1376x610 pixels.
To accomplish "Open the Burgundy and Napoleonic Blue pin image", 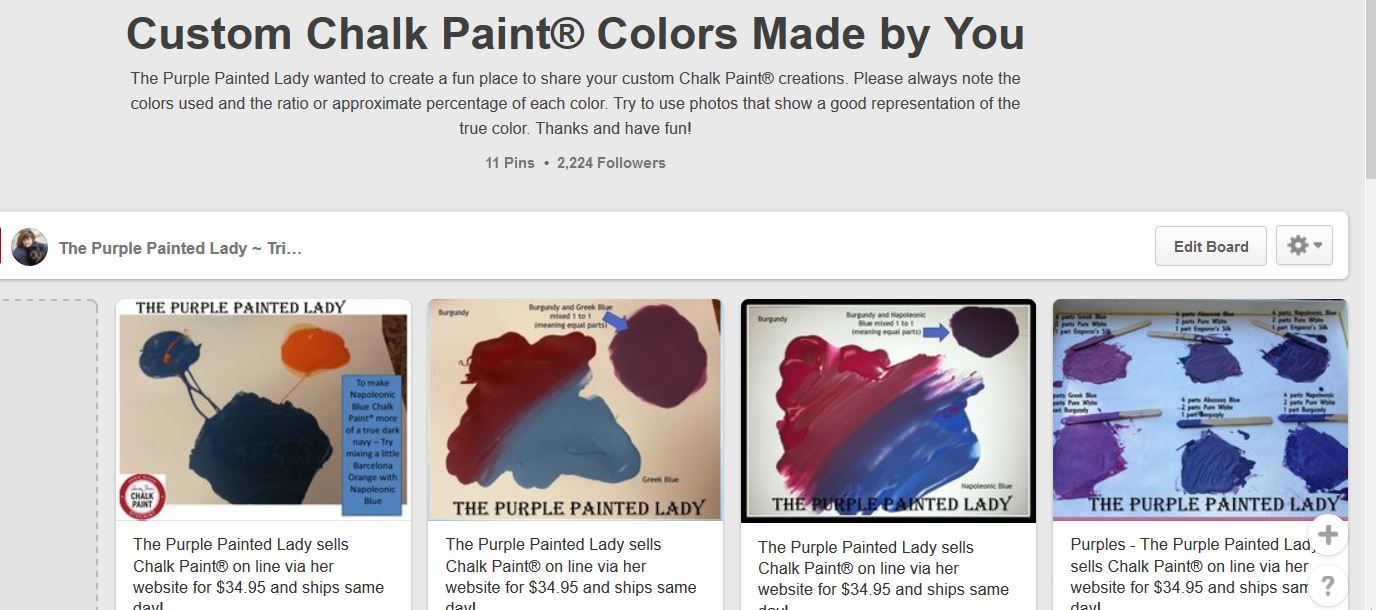I will (x=888, y=411).
